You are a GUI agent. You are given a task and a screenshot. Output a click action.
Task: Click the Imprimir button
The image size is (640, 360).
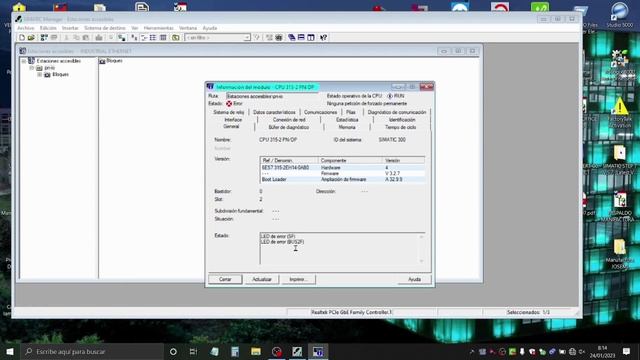(x=299, y=280)
